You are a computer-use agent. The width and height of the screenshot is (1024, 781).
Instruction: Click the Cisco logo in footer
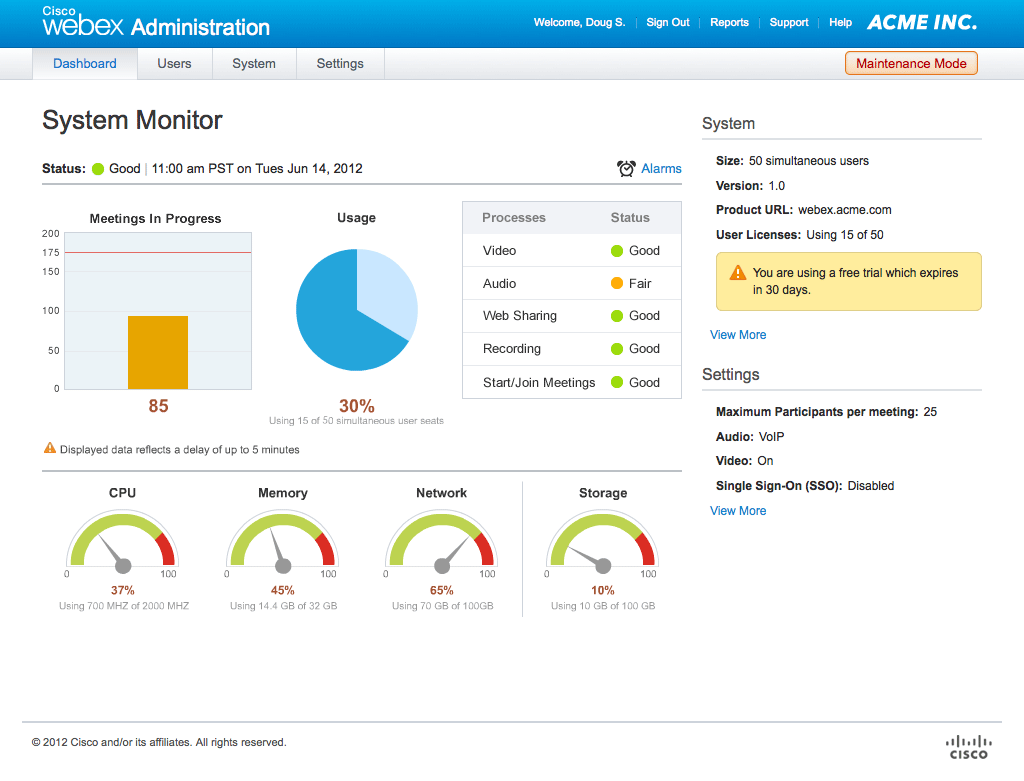tap(967, 746)
